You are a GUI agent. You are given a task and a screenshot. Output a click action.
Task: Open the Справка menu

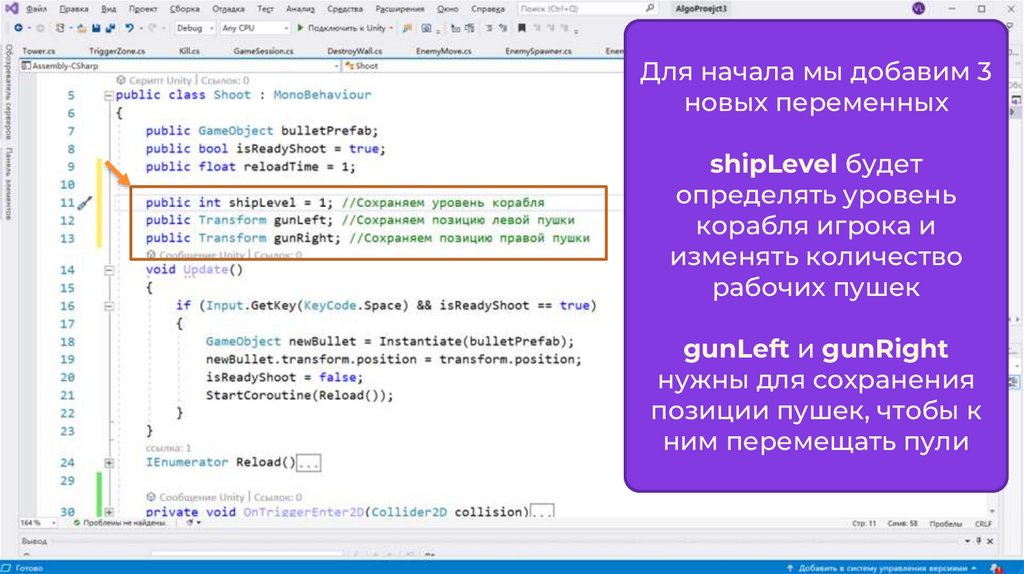click(488, 9)
